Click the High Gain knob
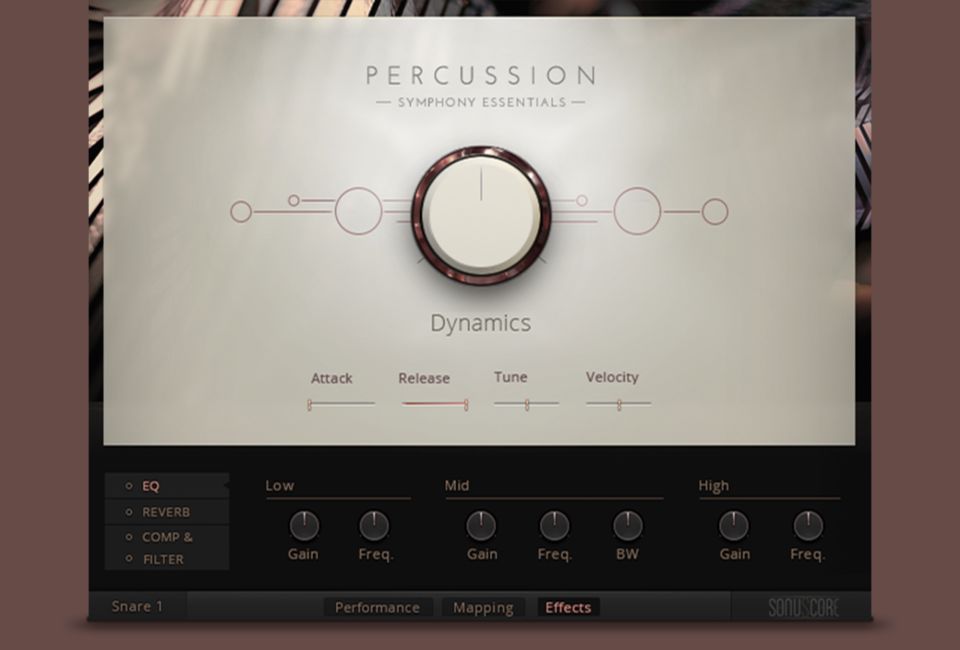 point(734,525)
